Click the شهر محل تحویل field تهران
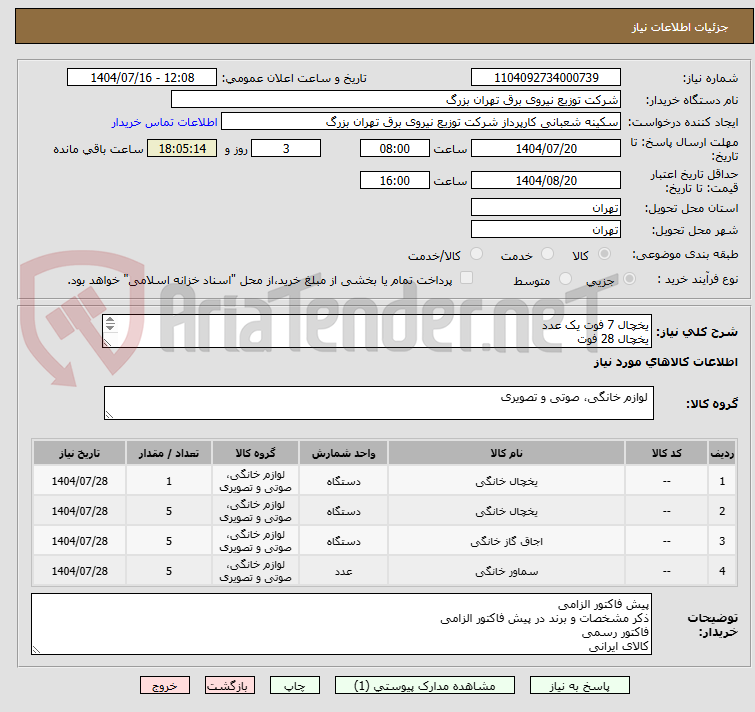Viewport: 755px width, 712px height. pyautogui.click(x=546, y=229)
